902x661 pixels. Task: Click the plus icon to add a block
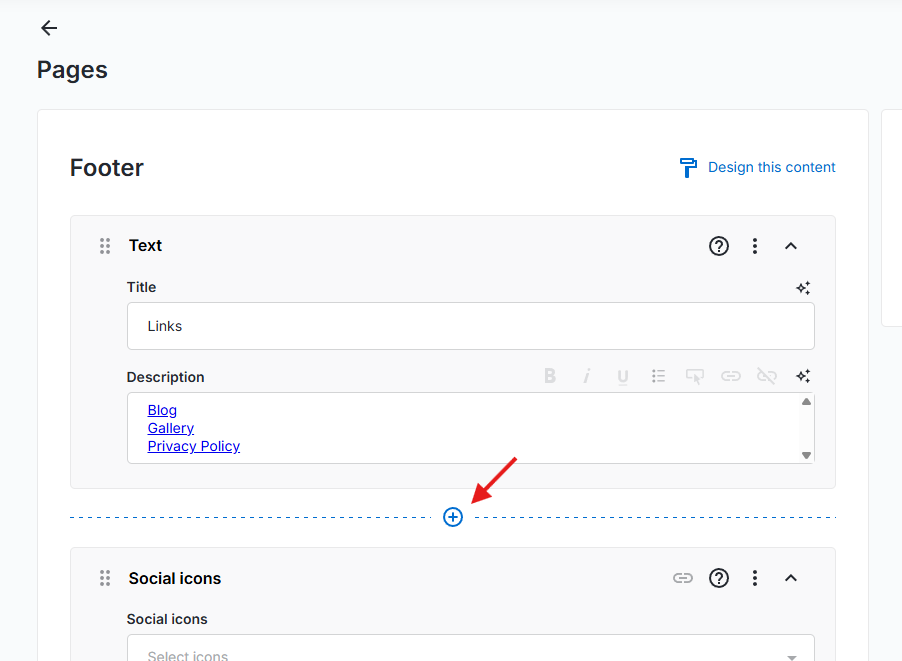453,517
